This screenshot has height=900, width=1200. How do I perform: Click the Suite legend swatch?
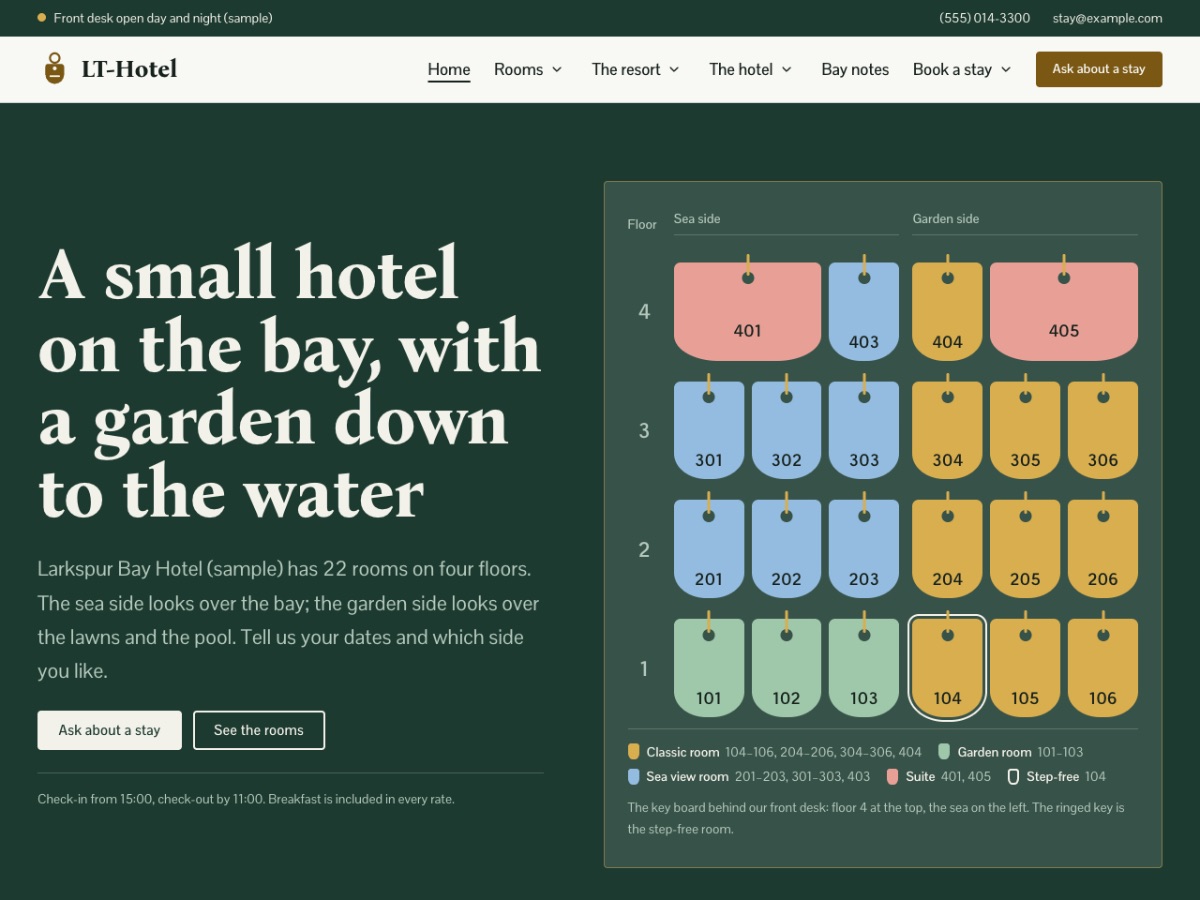coord(893,777)
